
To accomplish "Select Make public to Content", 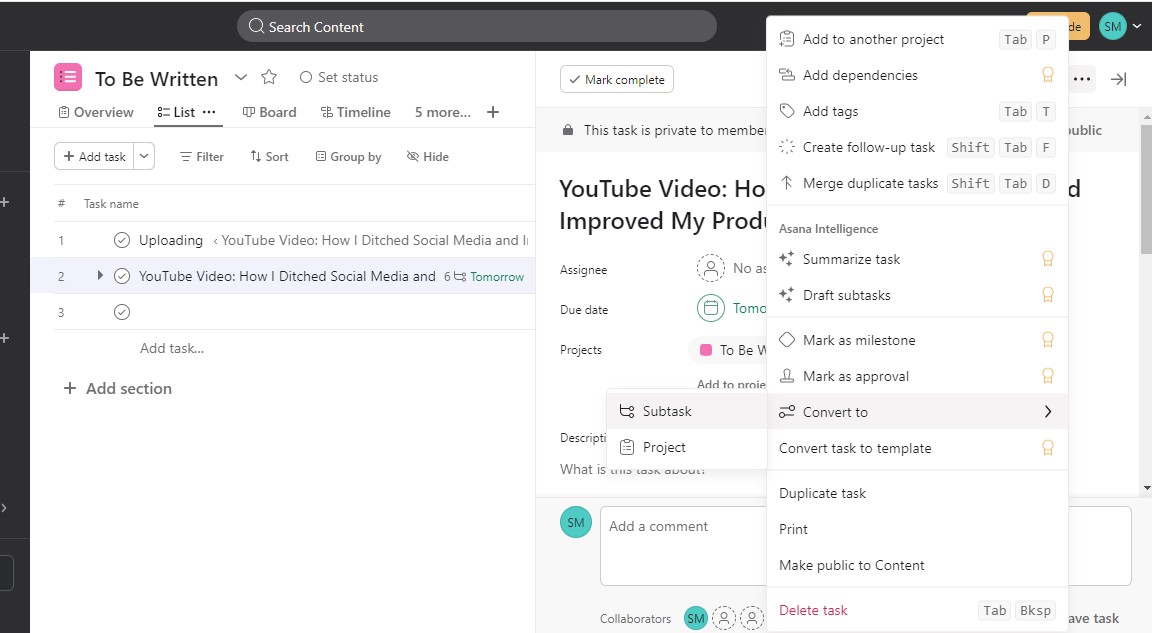I will 916,565.
